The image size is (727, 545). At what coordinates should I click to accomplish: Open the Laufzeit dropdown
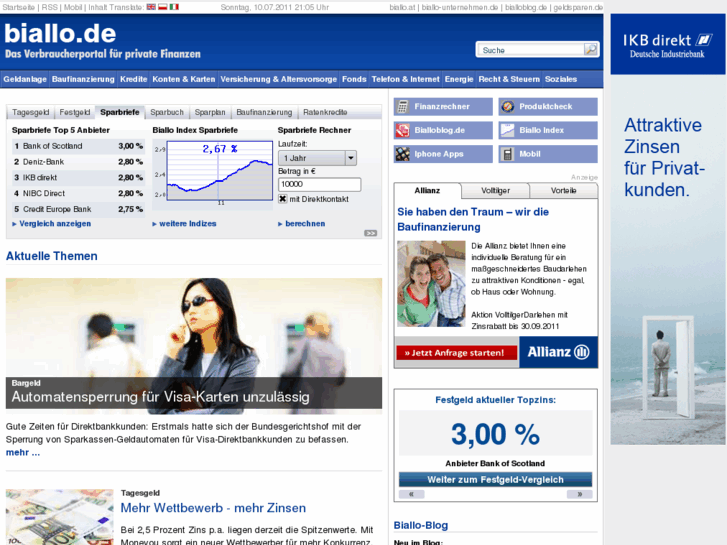317,158
